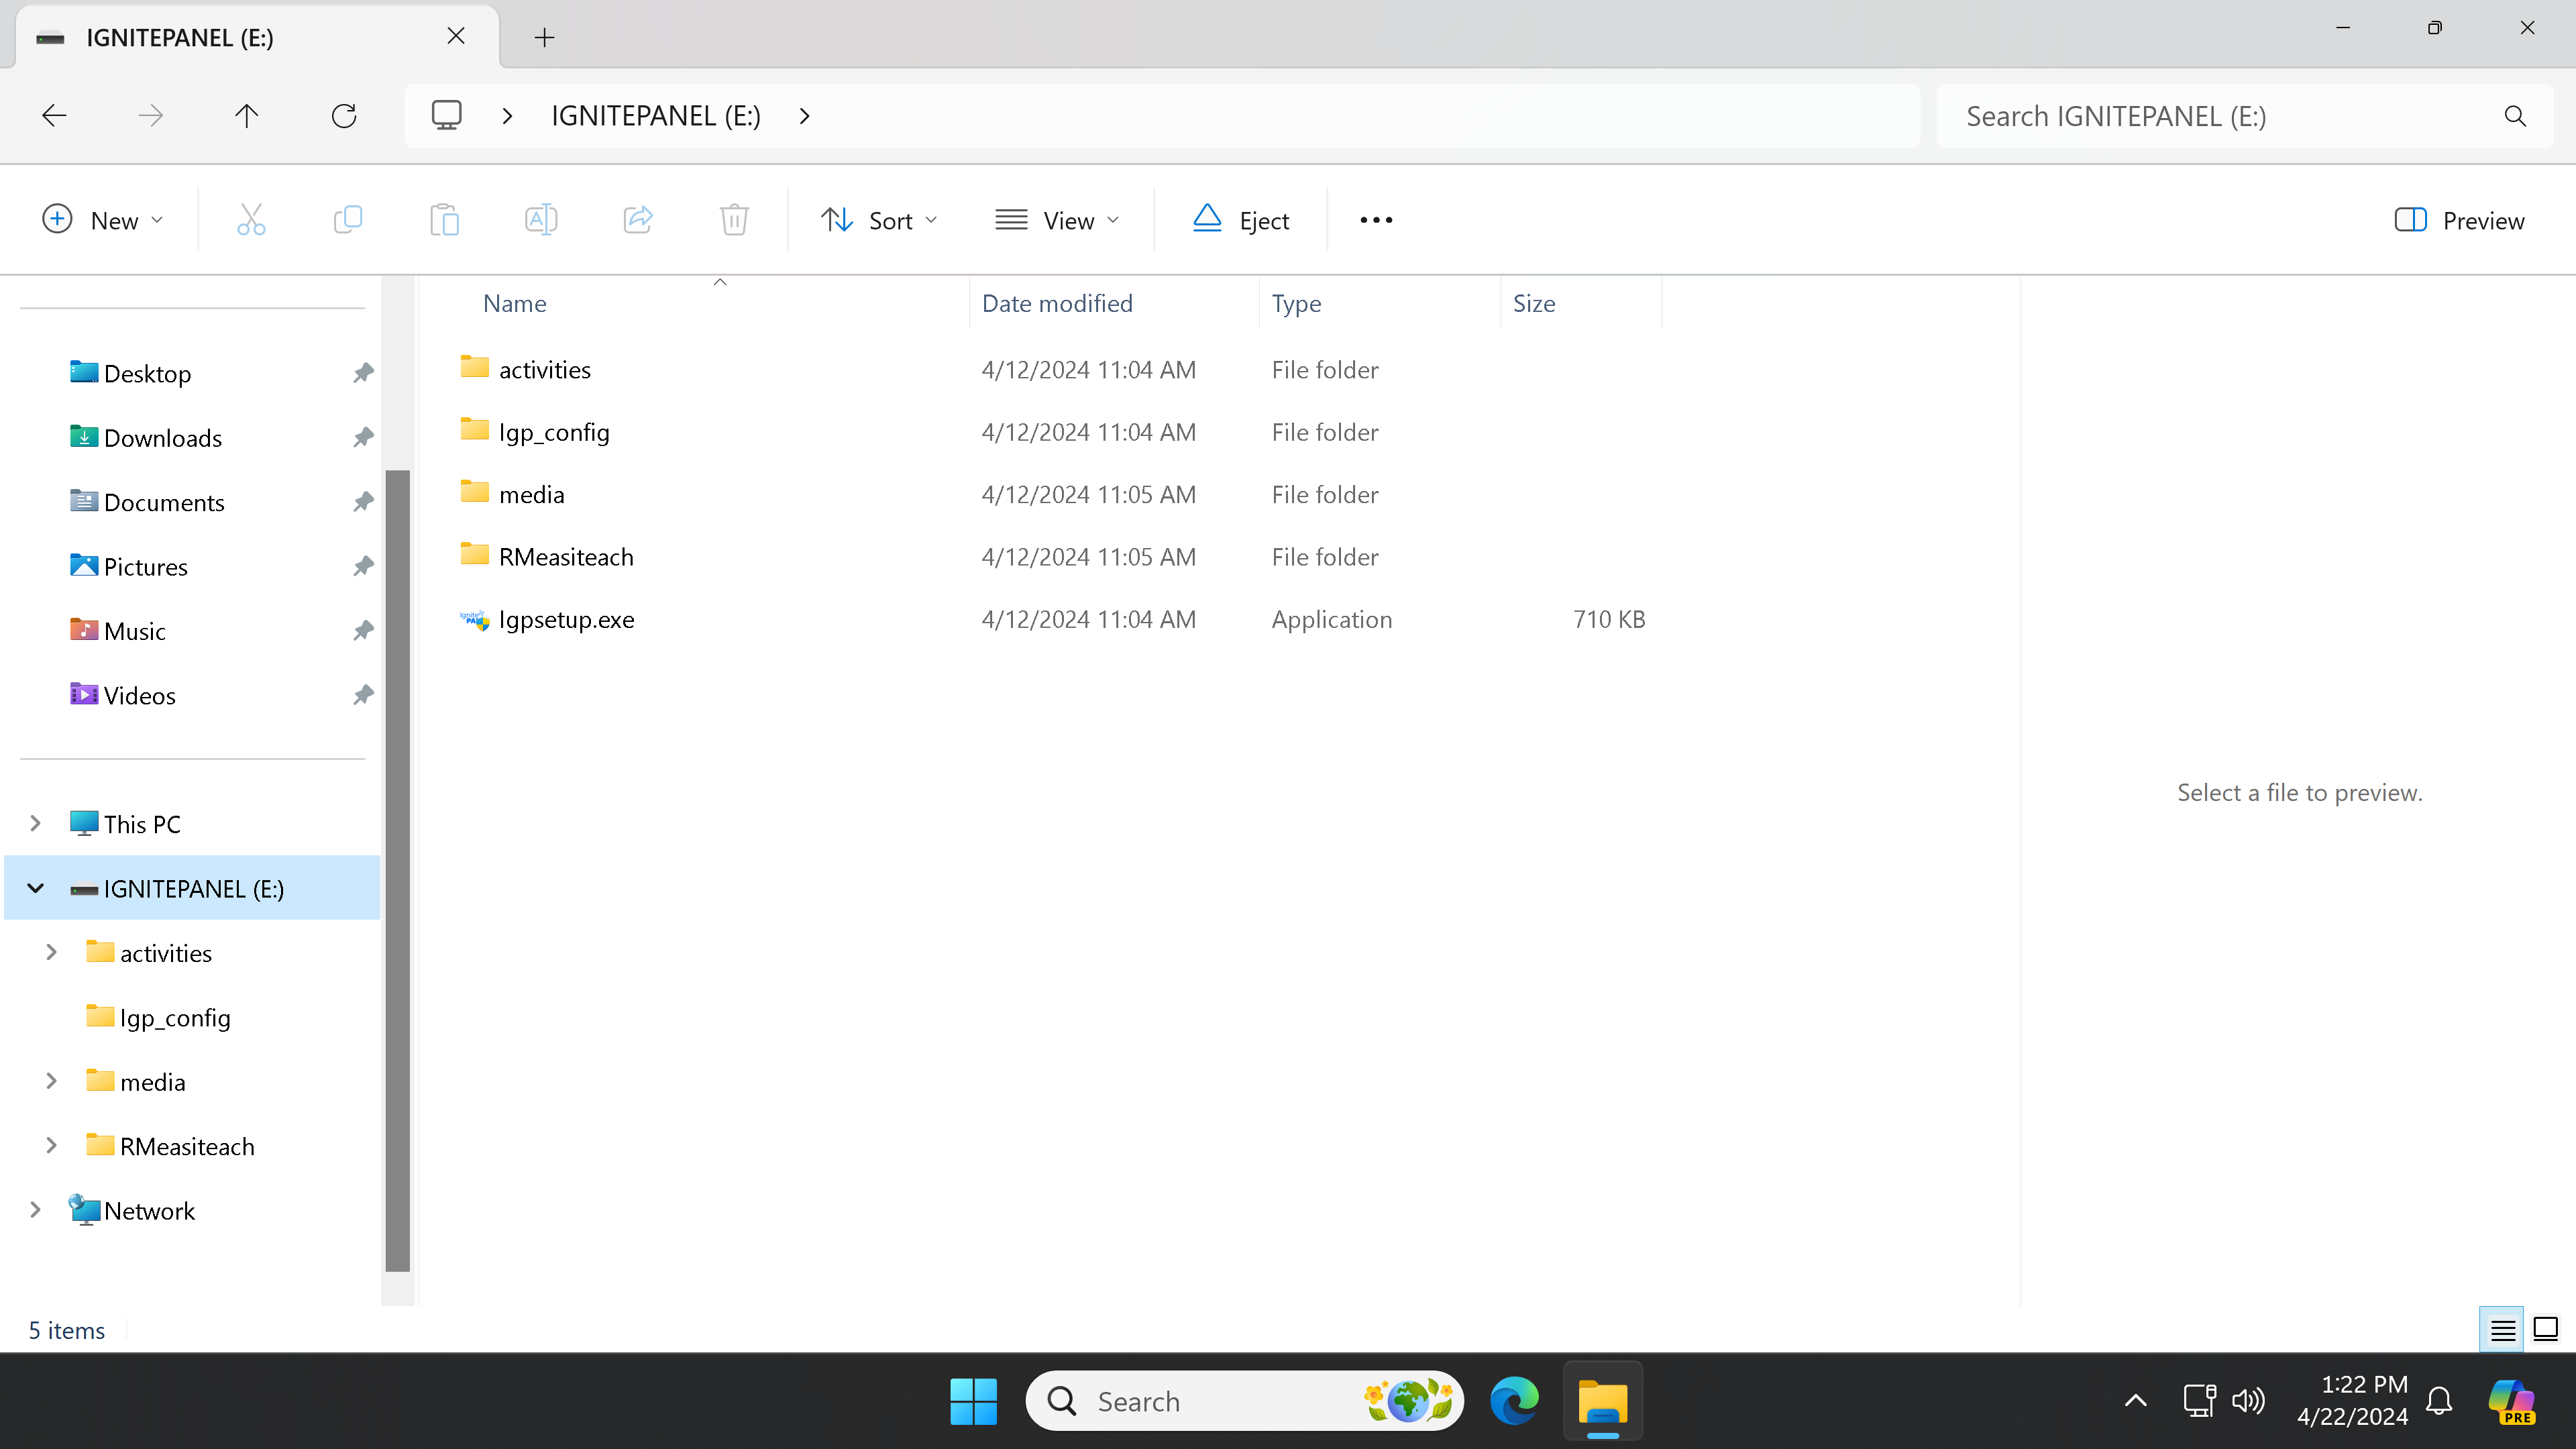Go up one folder level
This screenshot has width=2576, height=1449.
(247, 116)
